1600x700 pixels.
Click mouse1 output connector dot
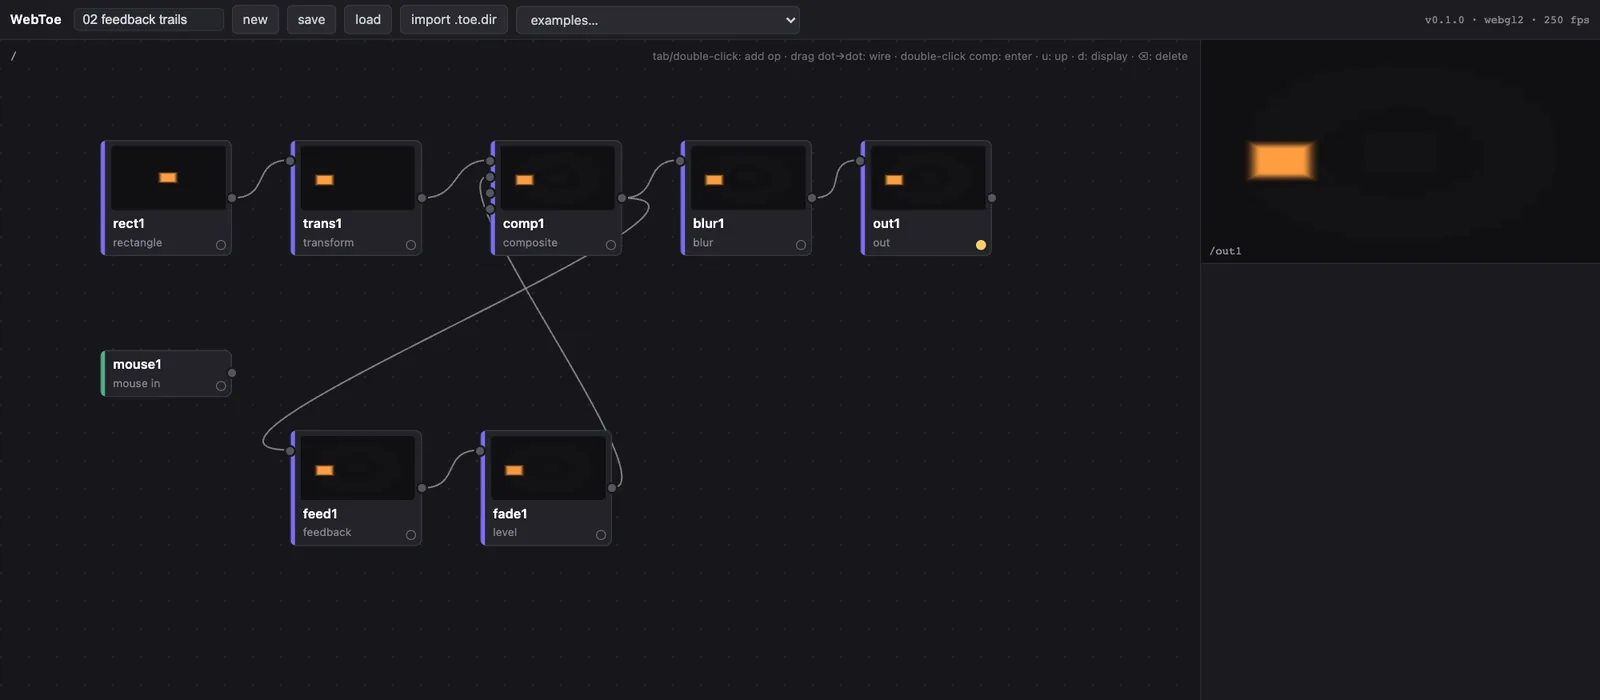(232, 373)
